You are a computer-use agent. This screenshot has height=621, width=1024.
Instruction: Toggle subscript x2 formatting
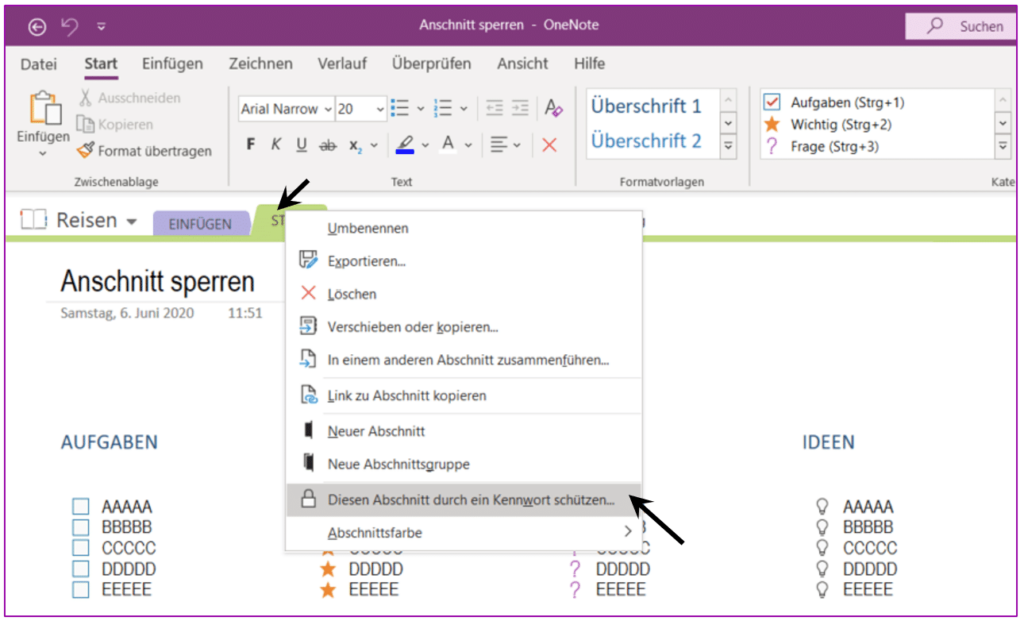tap(355, 146)
